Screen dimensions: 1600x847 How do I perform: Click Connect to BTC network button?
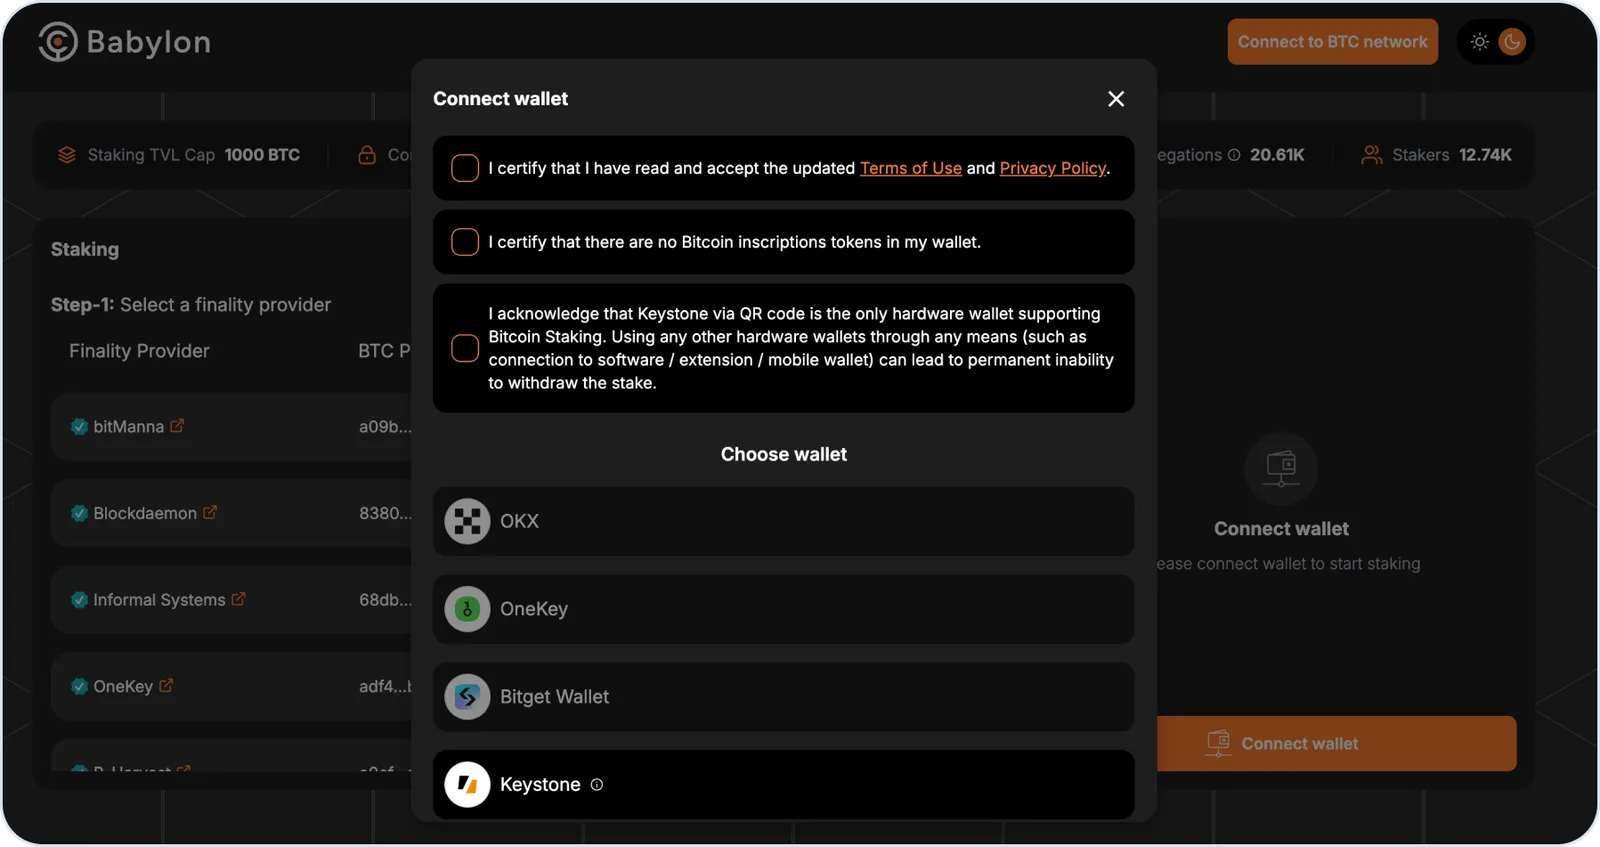(x=1333, y=42)
